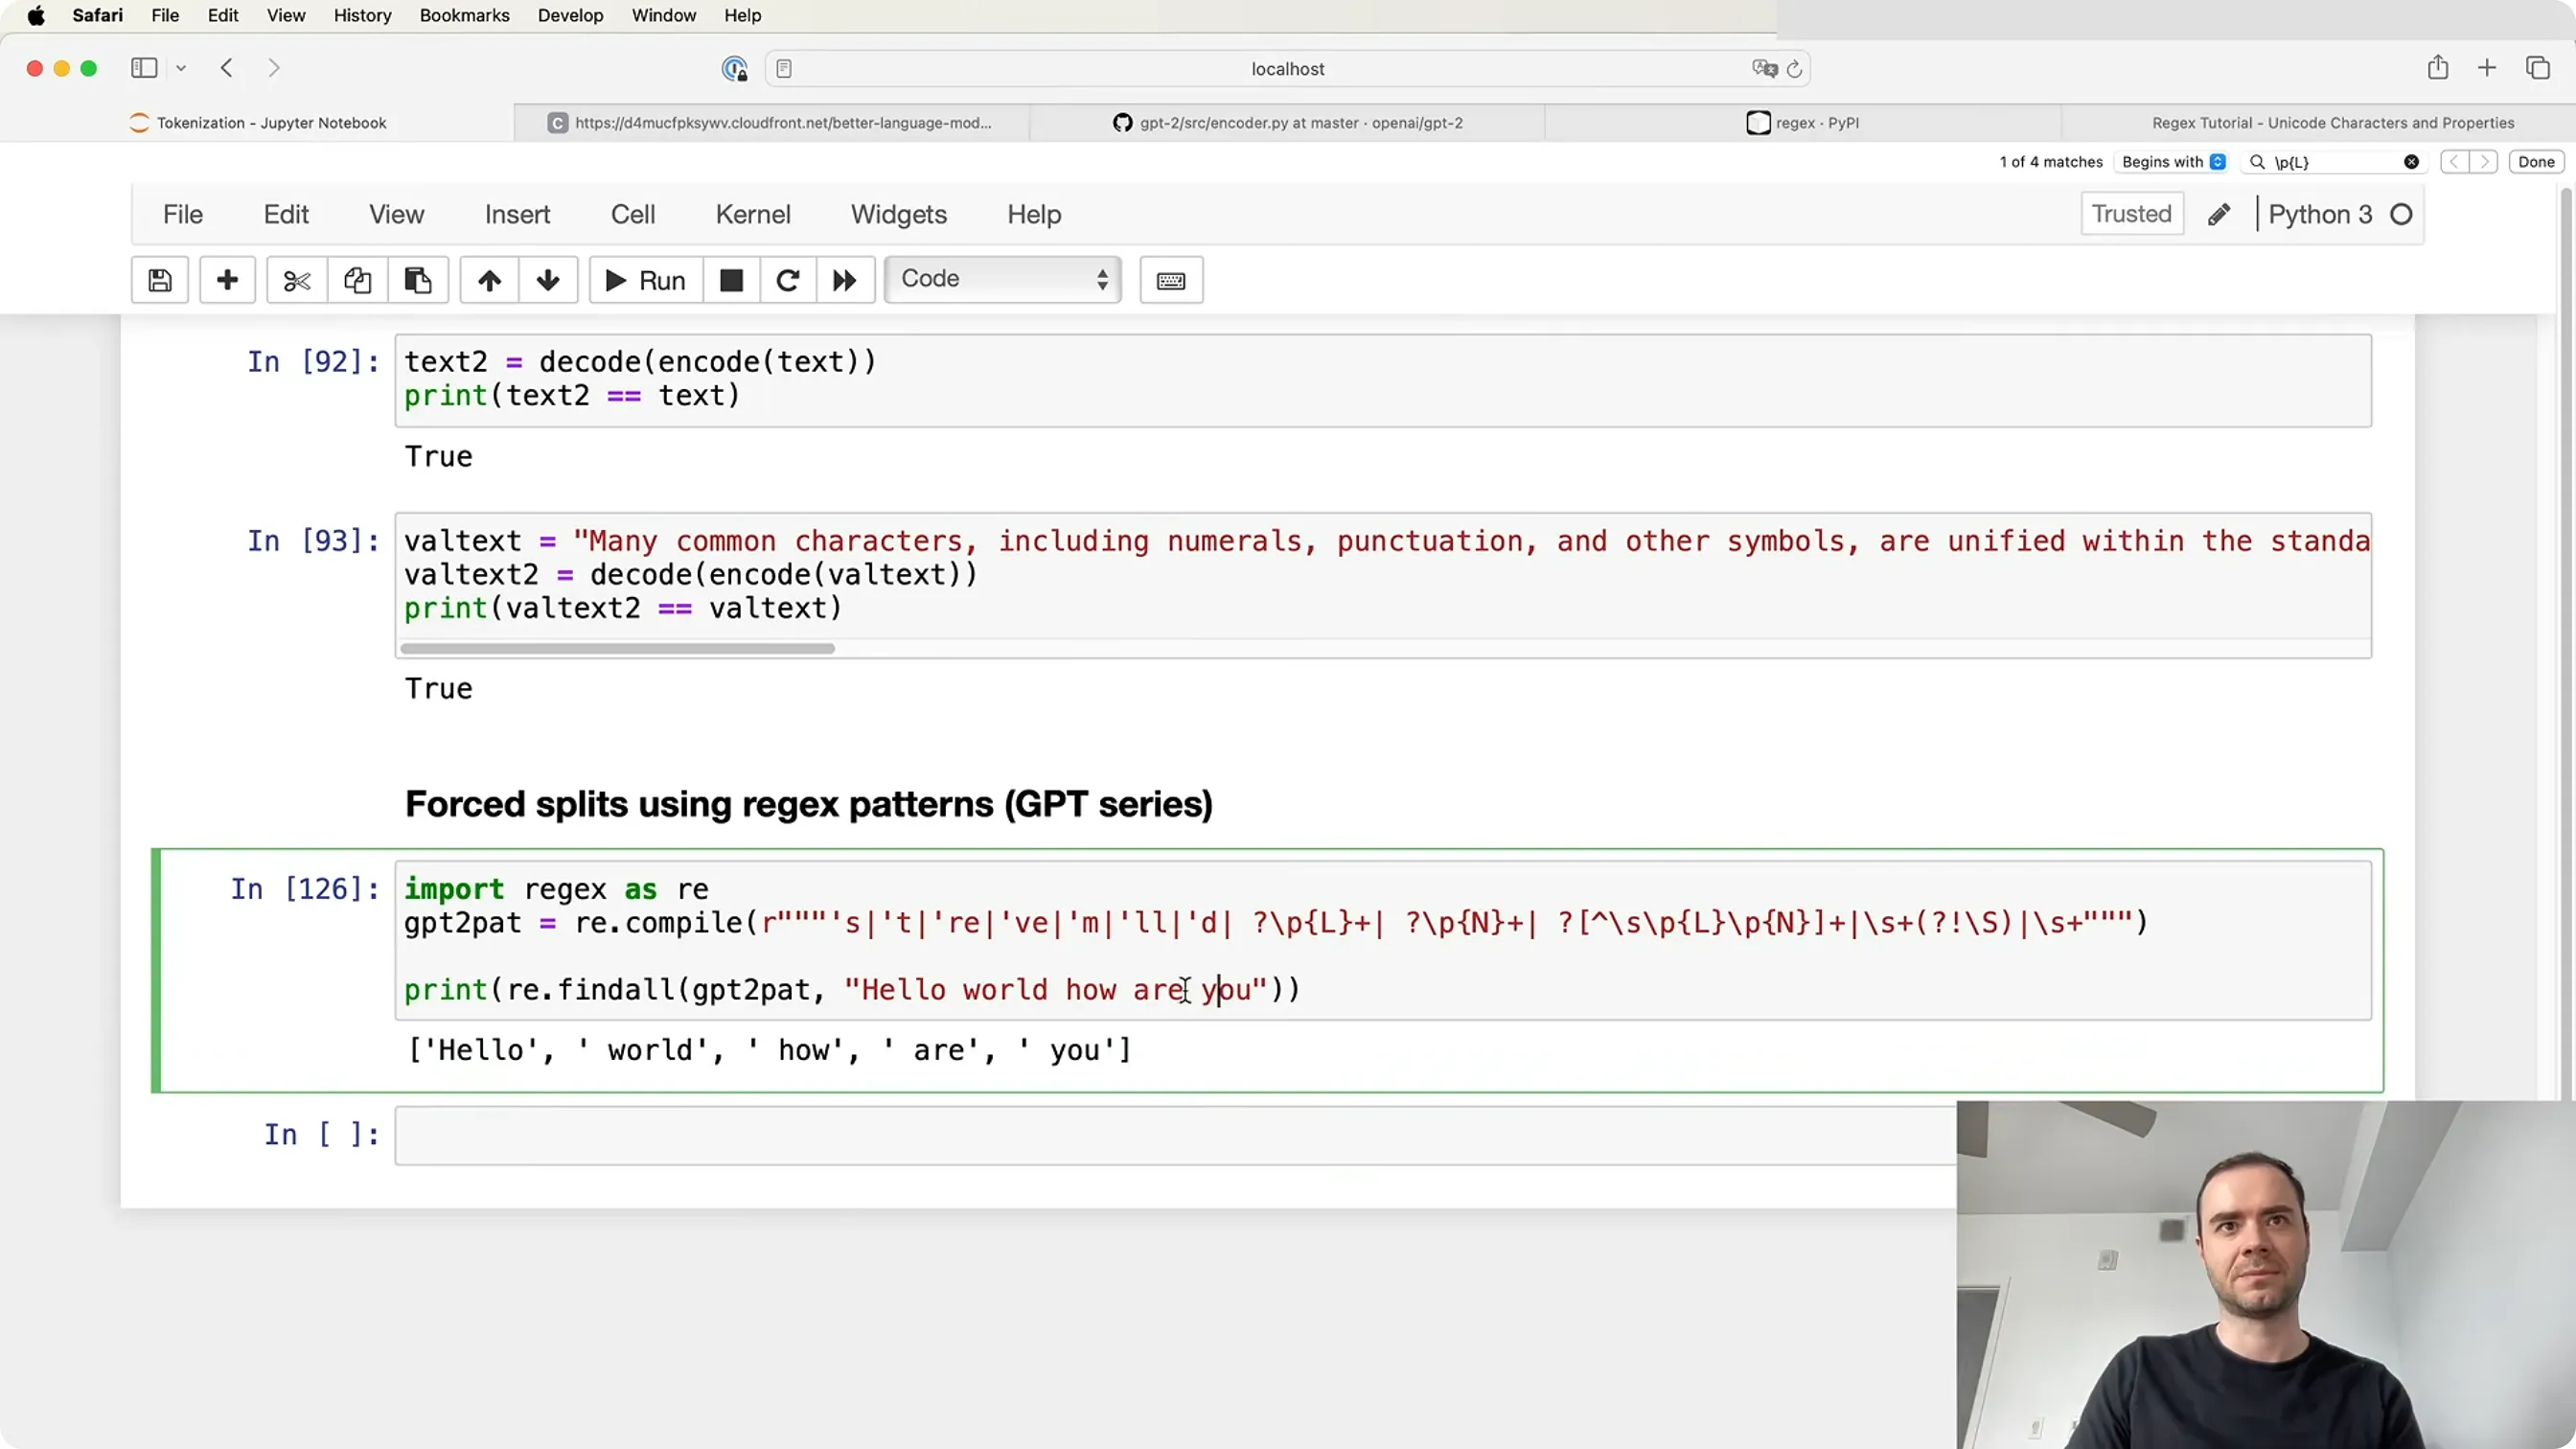Click into the empty code cell

(x=1175, y=1135)
